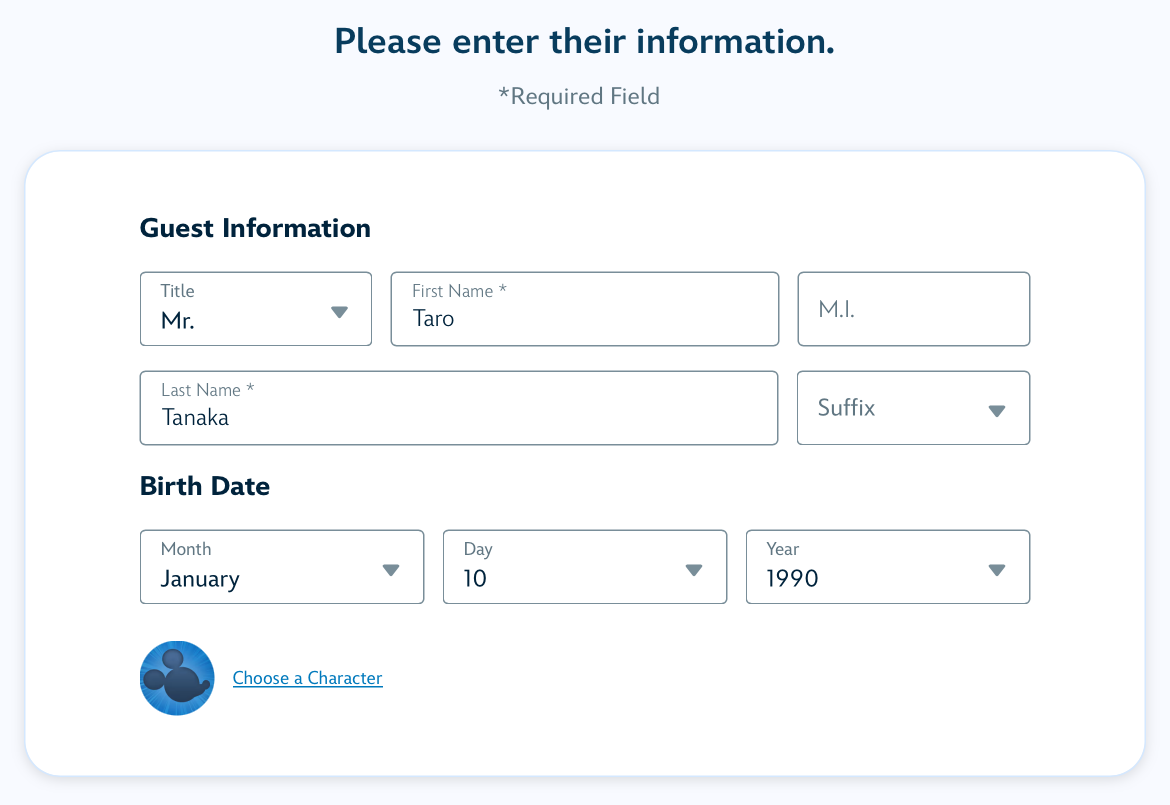Click the Day field's down arrow
1170x805 pixels.
[x=694, y=570]
